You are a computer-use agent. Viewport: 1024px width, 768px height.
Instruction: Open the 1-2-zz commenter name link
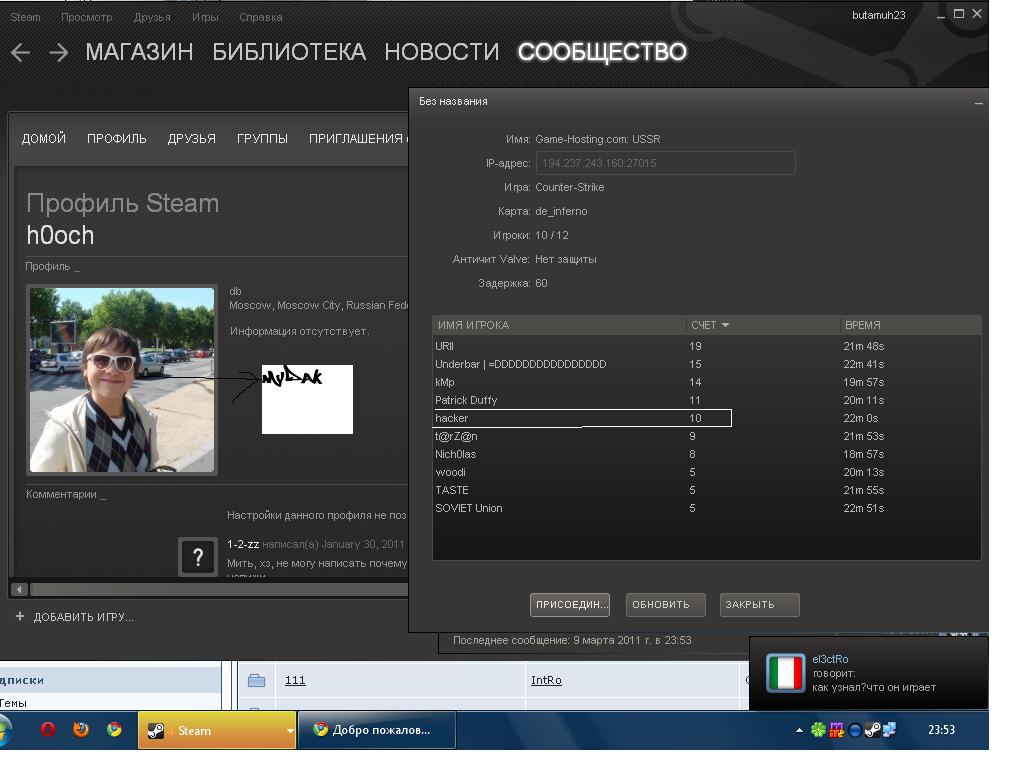point(243,544)
